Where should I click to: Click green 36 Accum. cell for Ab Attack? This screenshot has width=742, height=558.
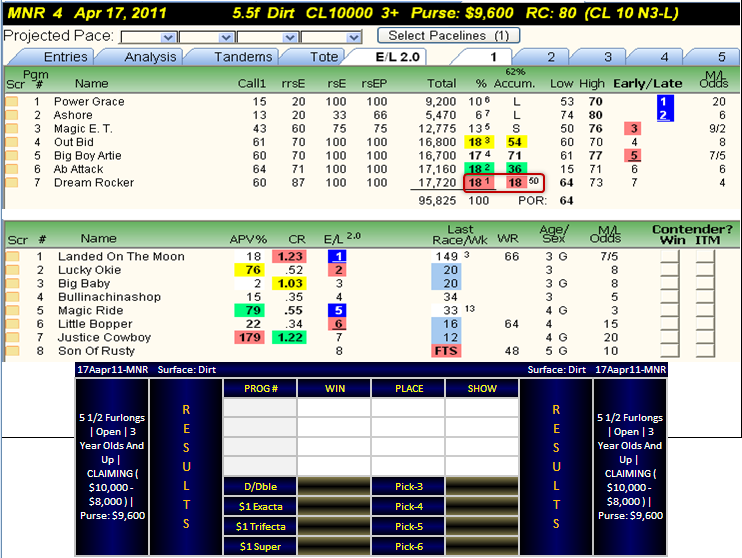coord(515,169)
